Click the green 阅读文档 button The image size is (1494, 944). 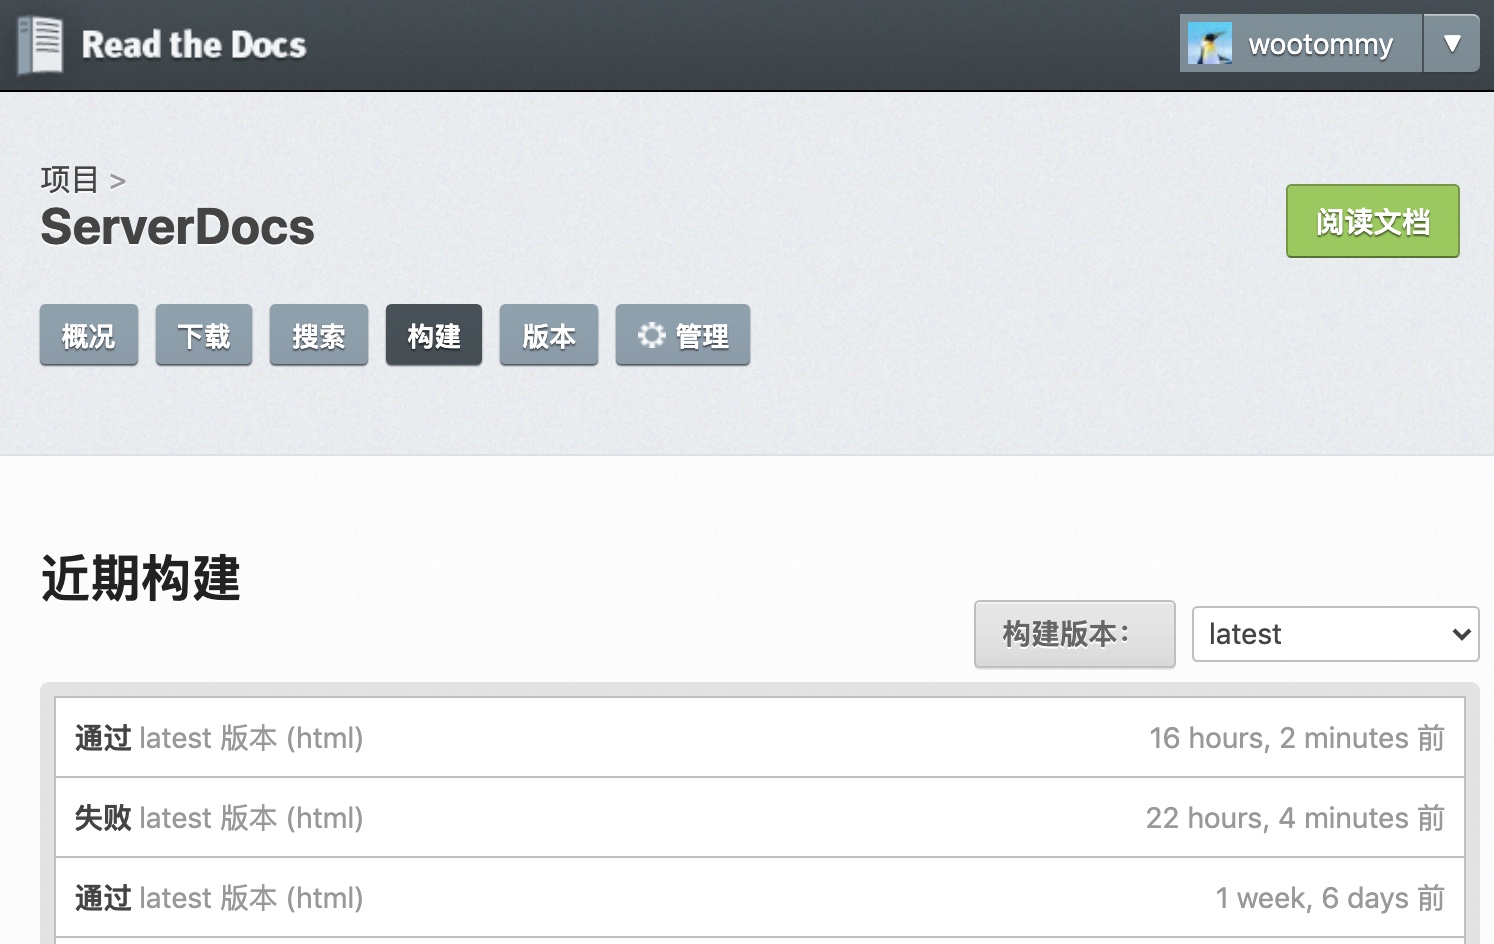(1372, 221)
